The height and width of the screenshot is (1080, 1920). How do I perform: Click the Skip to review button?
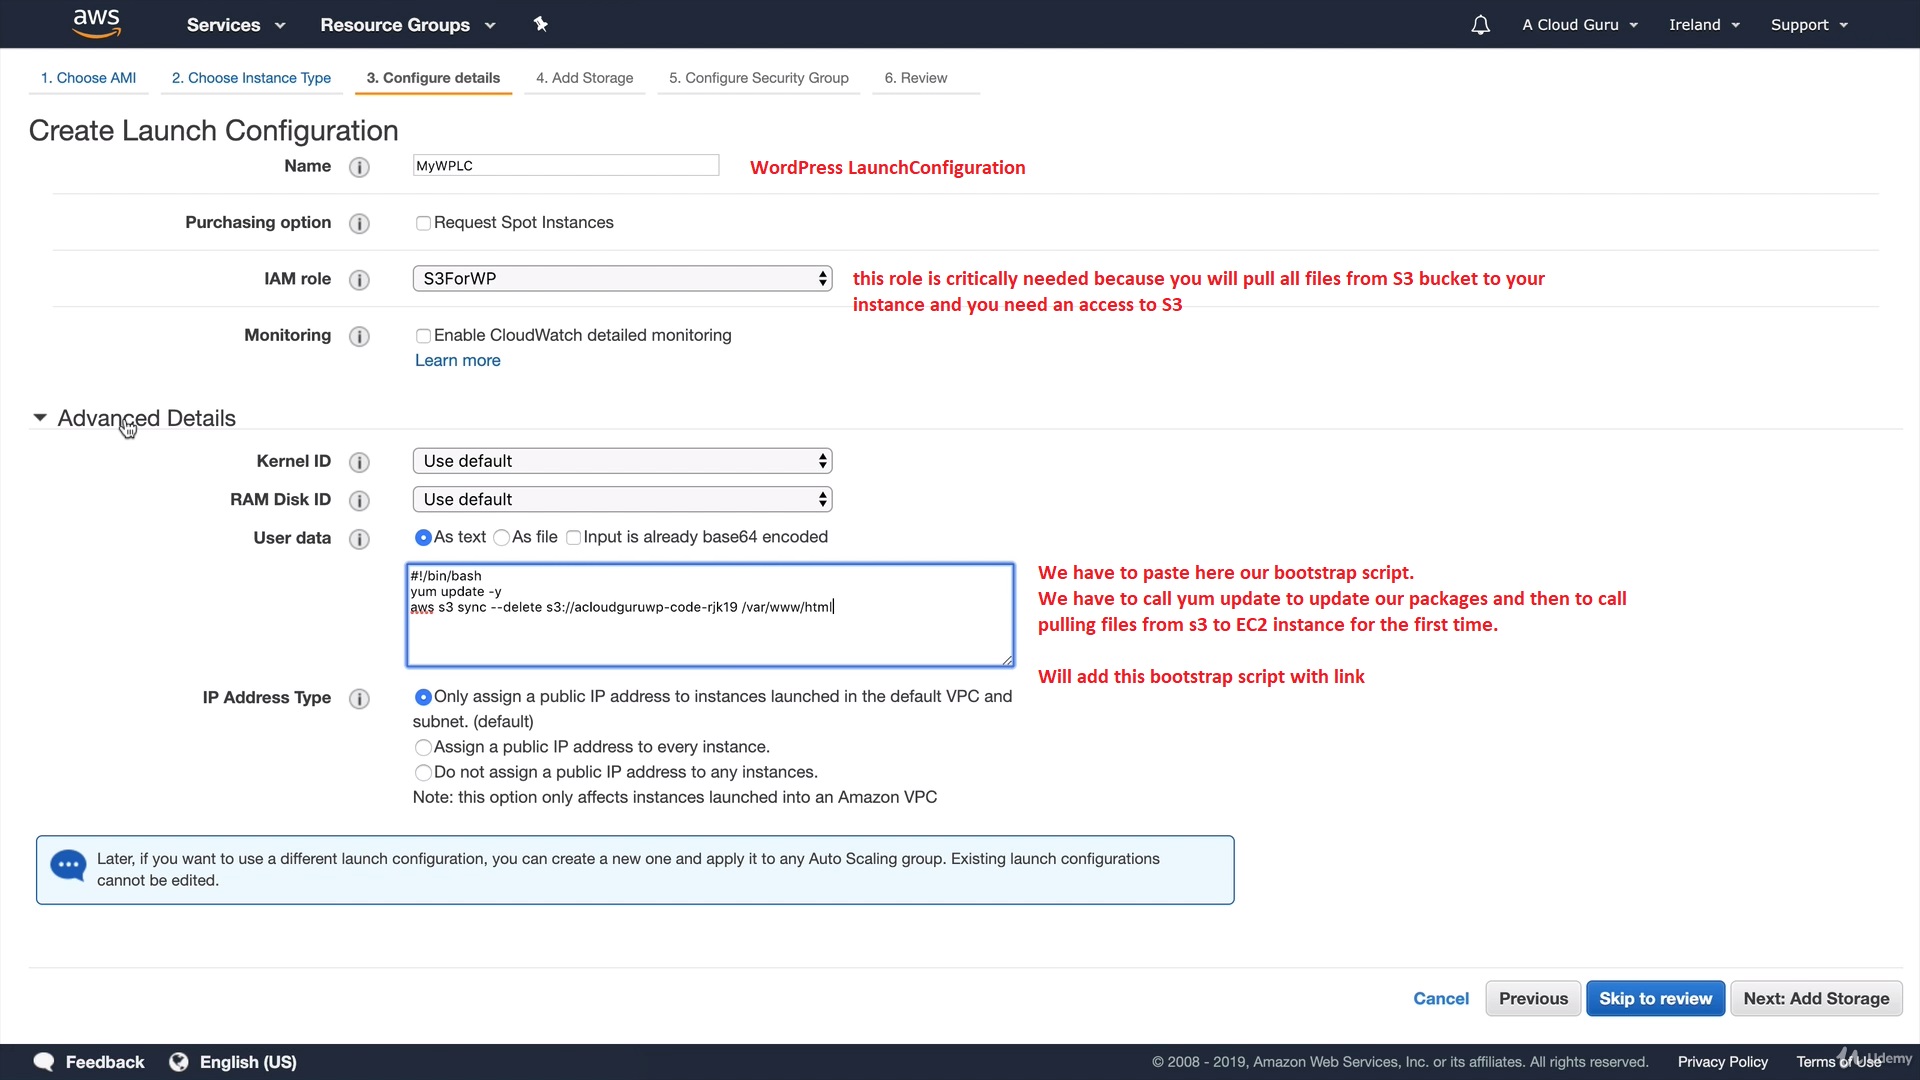(x=1655, y=998)
